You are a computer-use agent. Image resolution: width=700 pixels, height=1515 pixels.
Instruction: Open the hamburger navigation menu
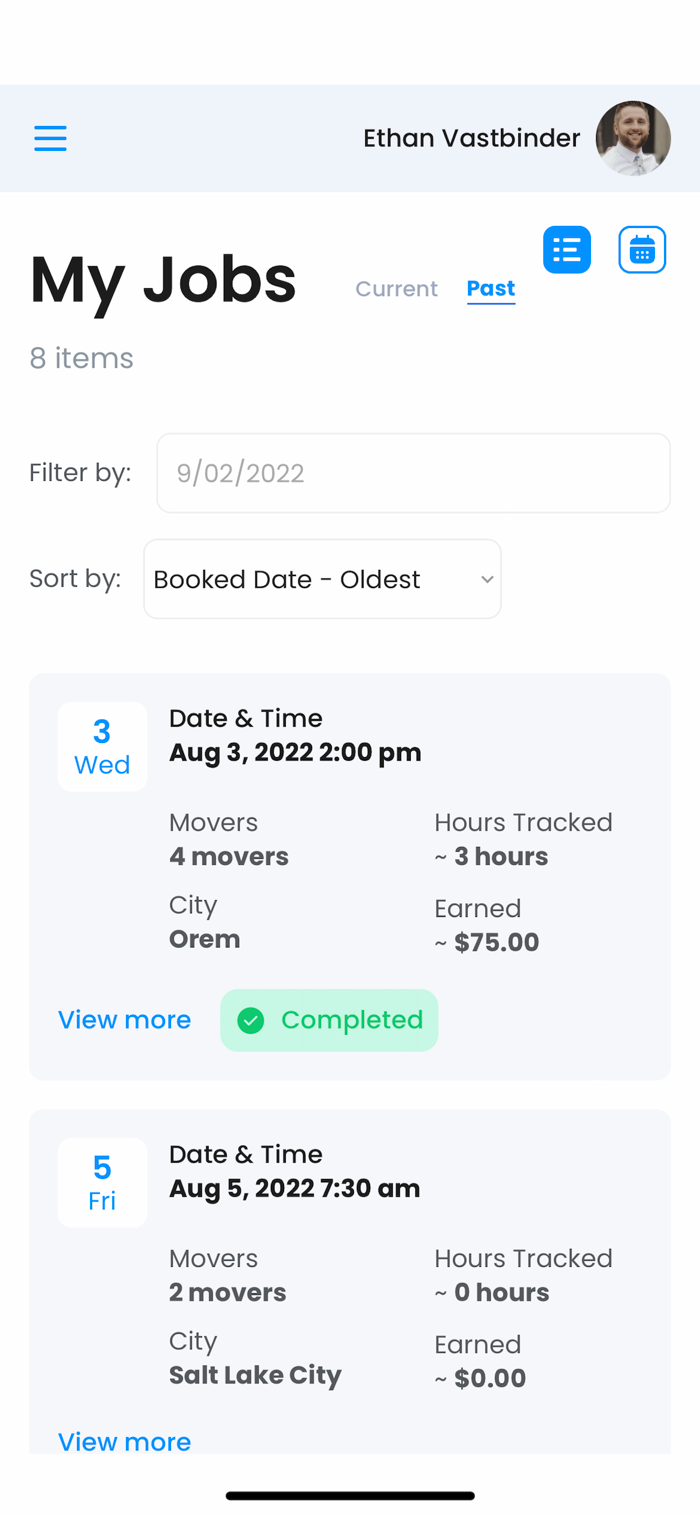tap(50, 138)
